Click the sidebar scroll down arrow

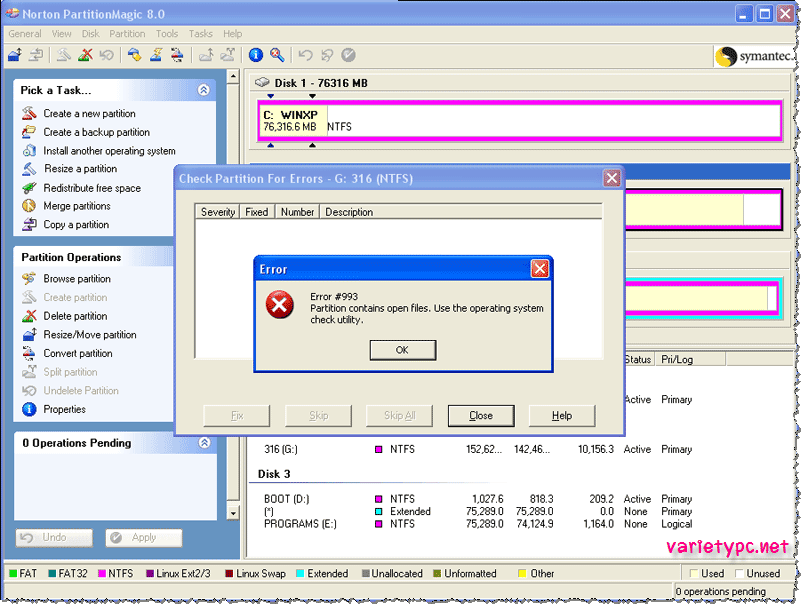point(233,513)
